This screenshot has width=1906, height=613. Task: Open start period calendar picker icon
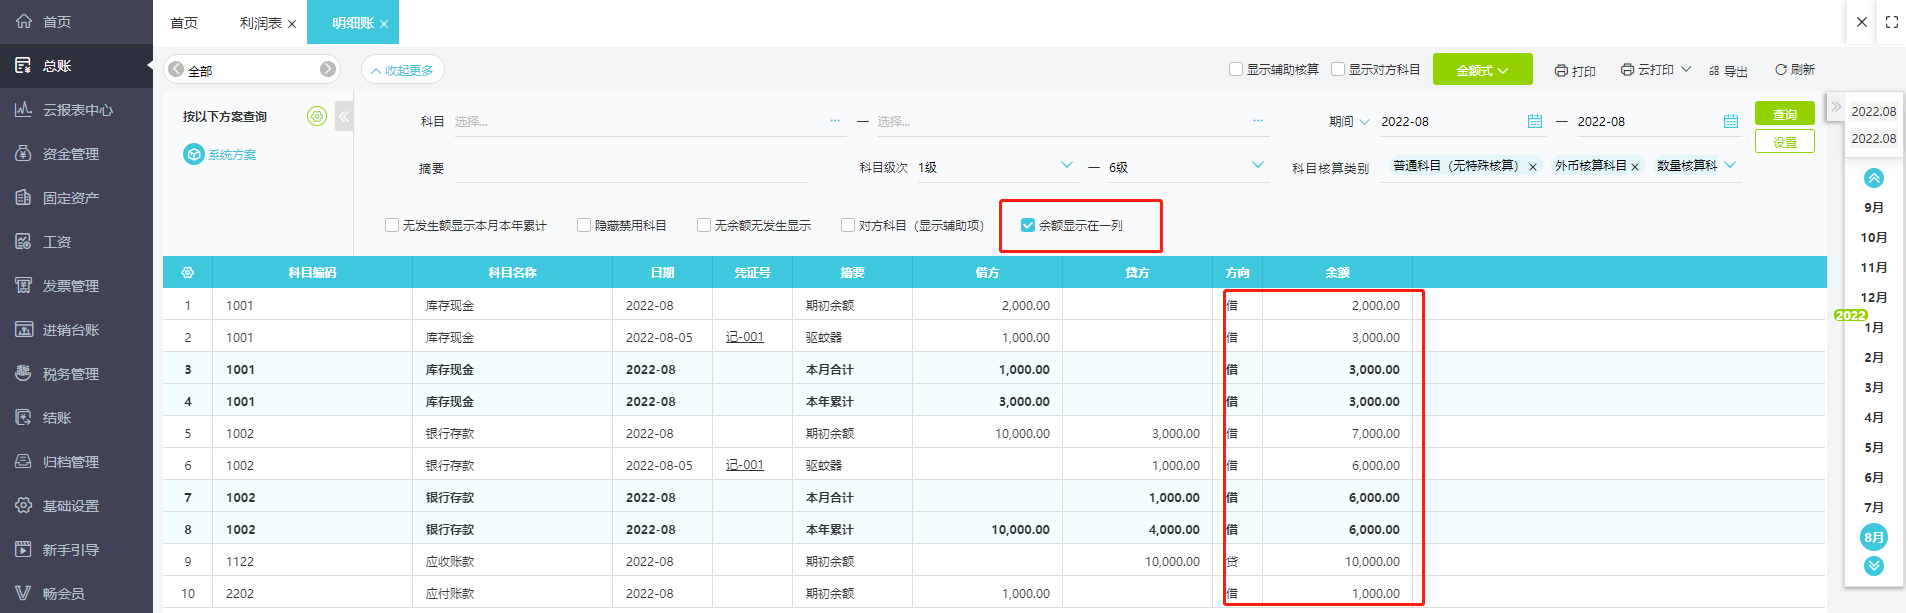(1534, 122)
